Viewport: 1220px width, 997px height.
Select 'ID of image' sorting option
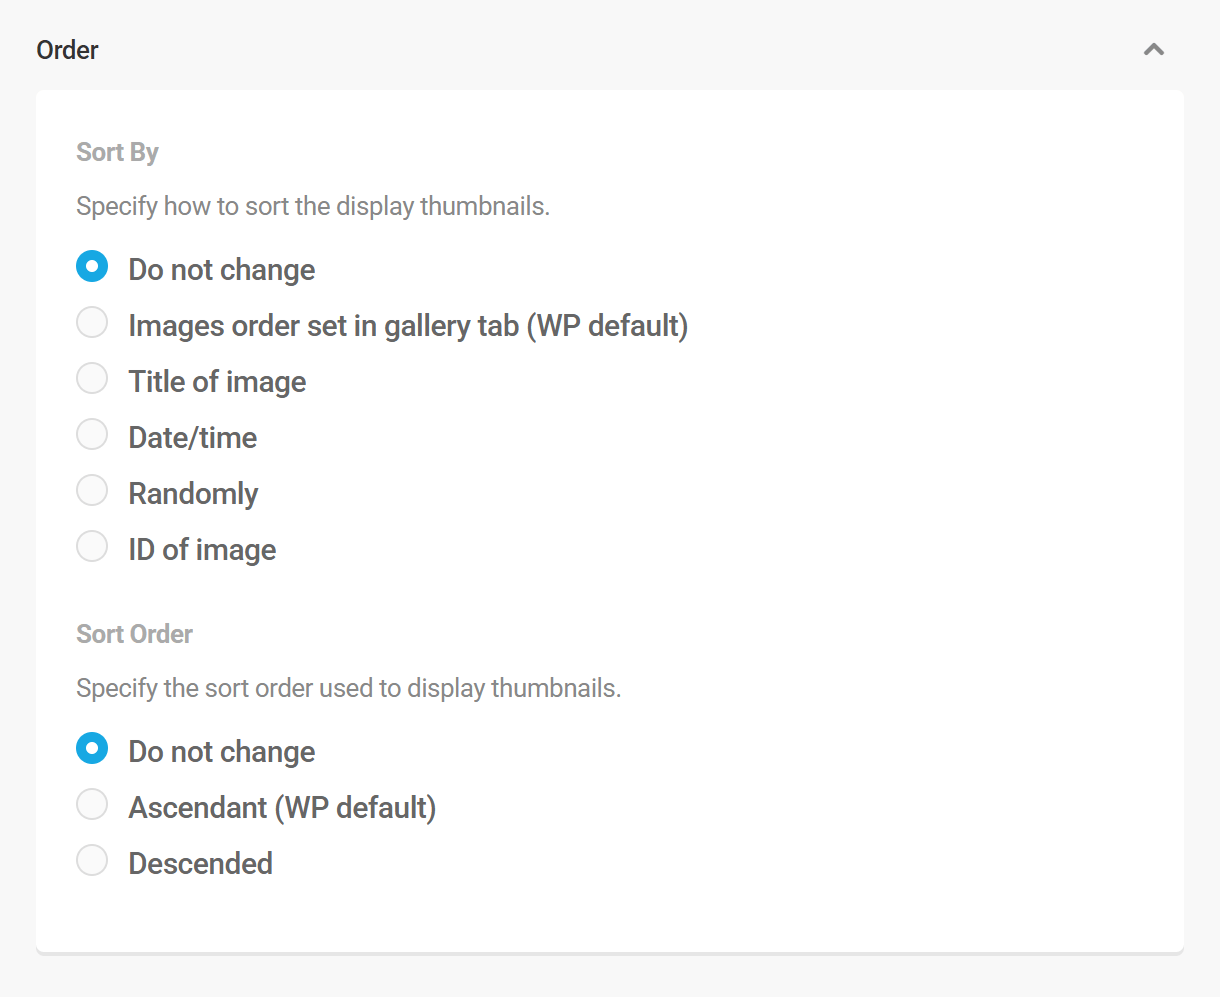click(x=92, y=546)
